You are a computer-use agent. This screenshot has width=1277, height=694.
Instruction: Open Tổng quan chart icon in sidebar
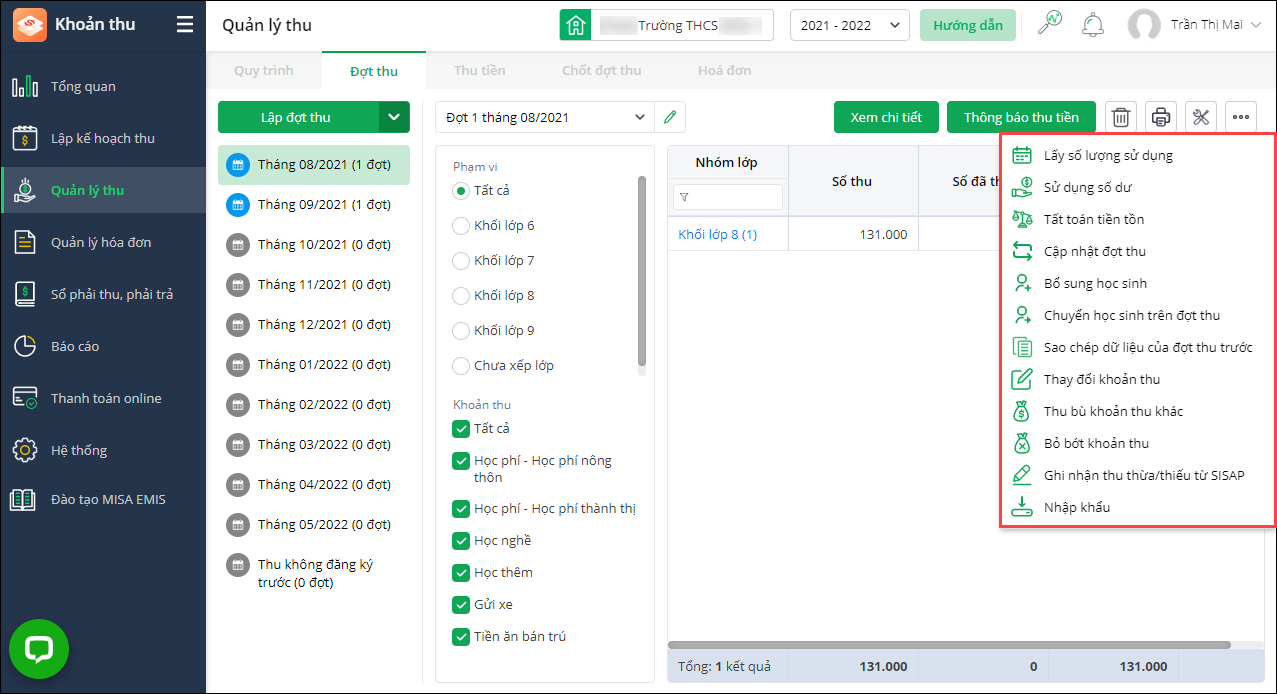25,86
